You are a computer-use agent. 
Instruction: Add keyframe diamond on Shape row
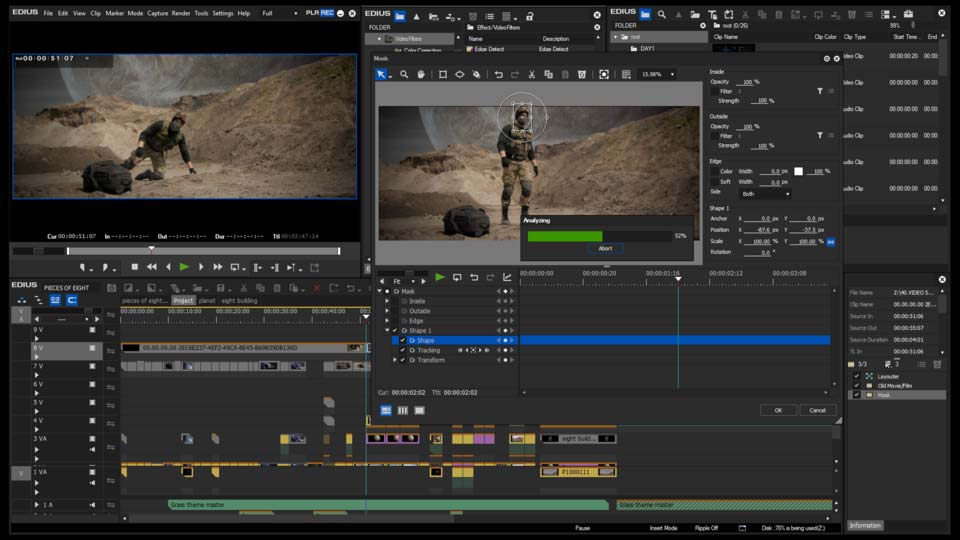[x=505, y=340]
